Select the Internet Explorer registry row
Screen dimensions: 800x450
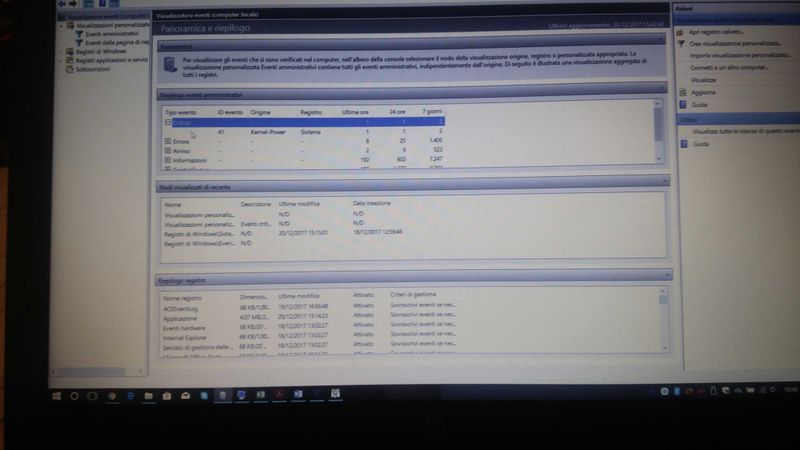tap(309, 336)
